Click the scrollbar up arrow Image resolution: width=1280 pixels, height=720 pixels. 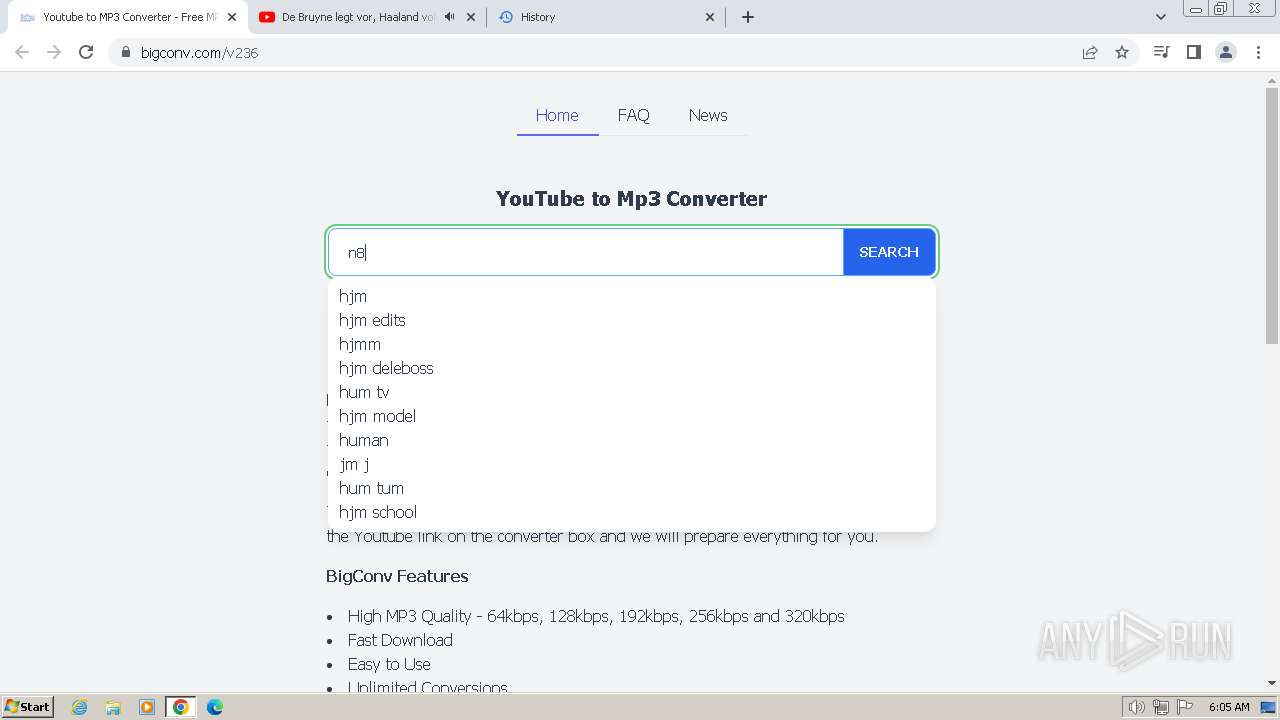tap(1272, 80)
